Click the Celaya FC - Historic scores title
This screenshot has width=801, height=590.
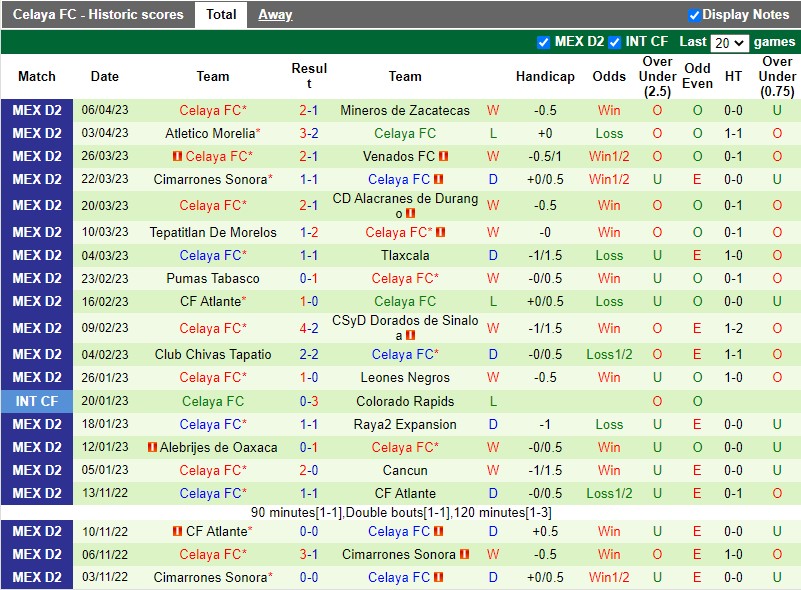98,14
